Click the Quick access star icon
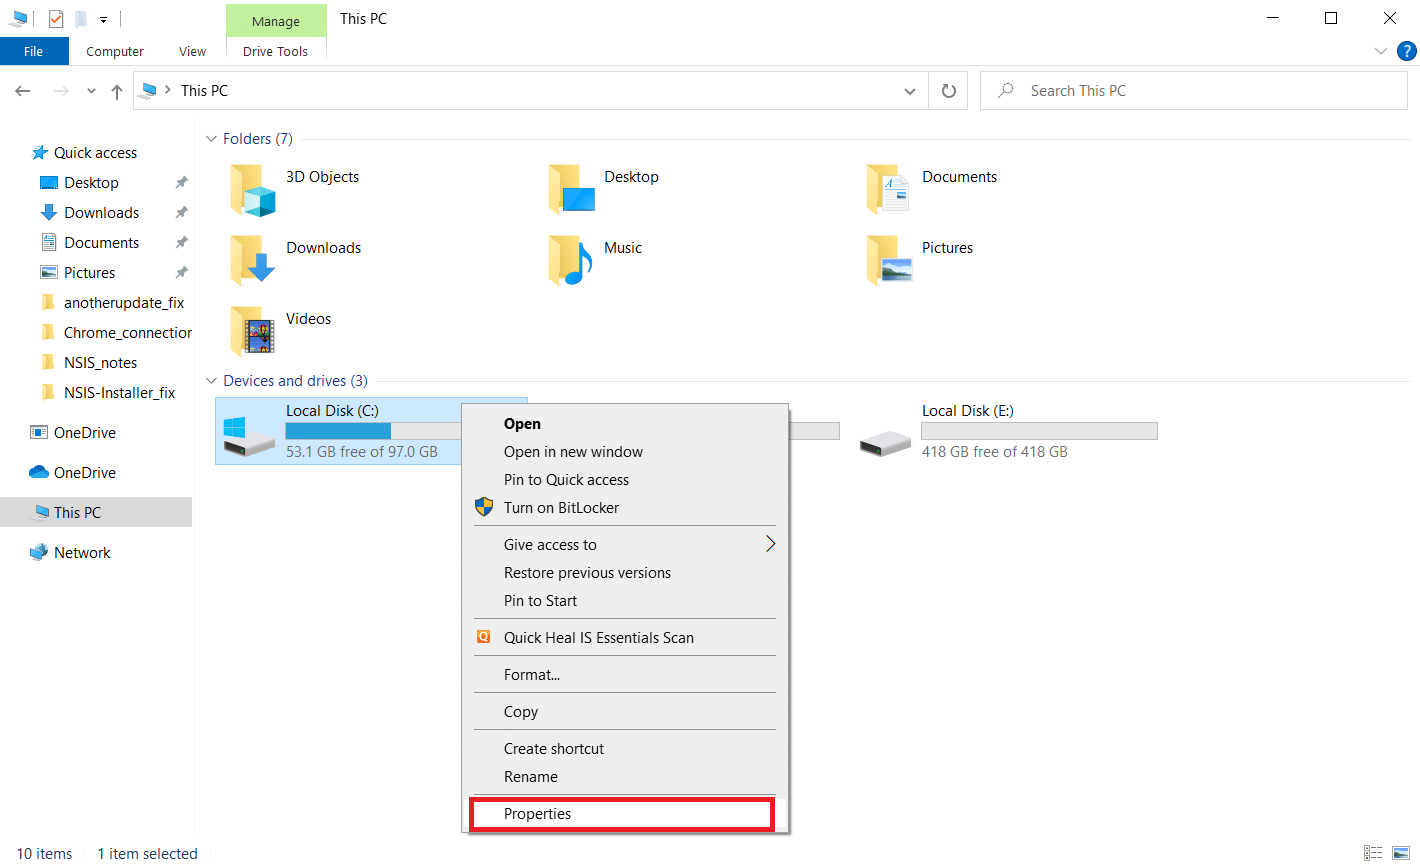 40,152
